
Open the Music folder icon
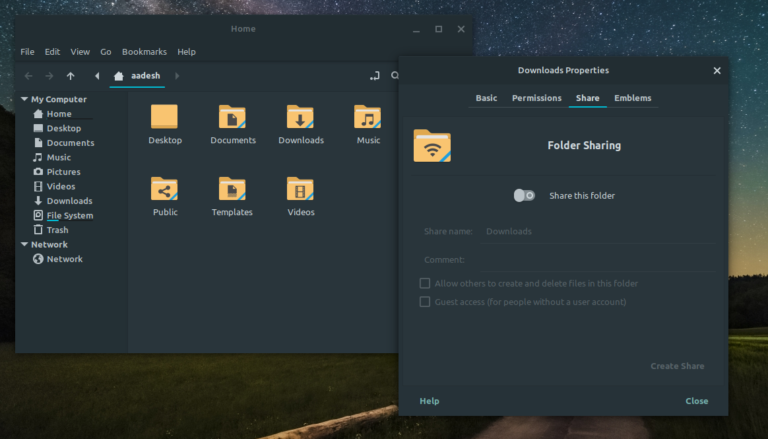[x=368, y=118]
